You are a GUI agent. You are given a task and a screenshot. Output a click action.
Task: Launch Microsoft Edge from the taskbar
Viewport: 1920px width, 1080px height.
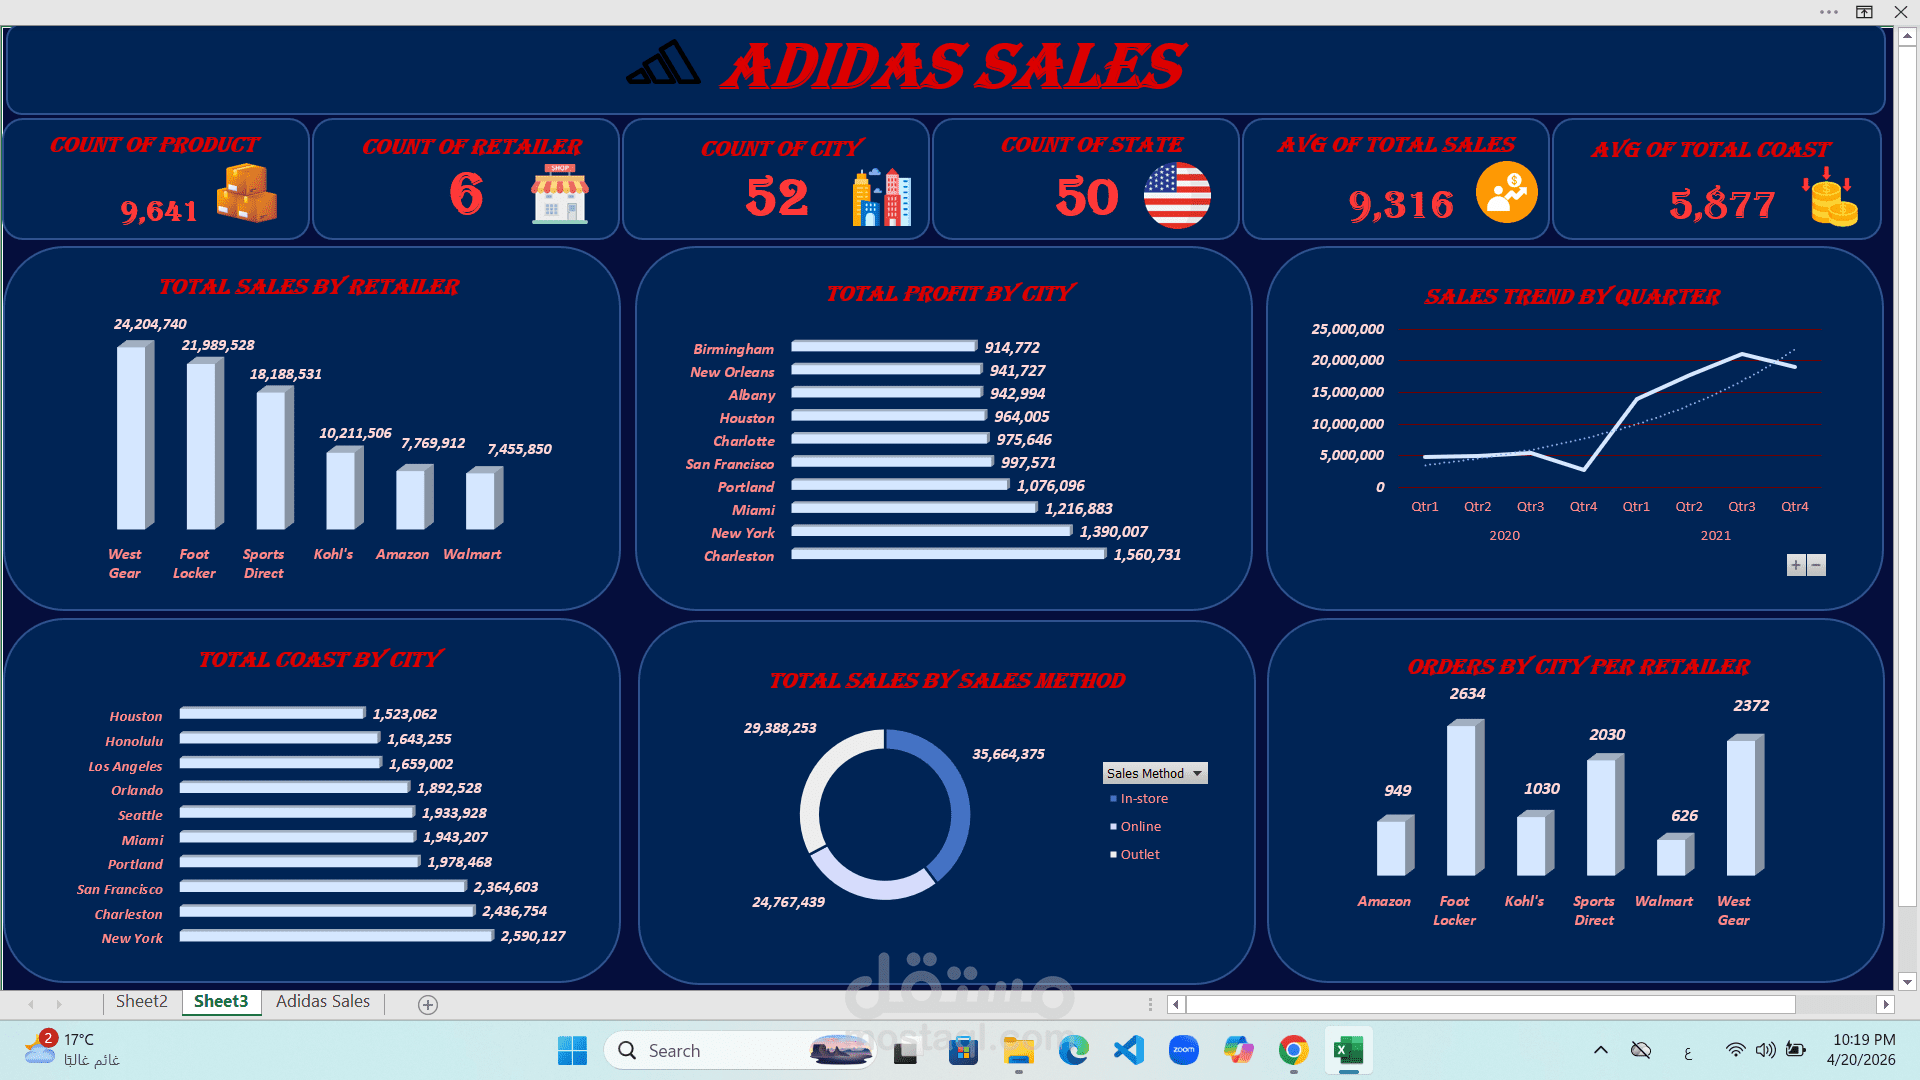point(1074,1051)
